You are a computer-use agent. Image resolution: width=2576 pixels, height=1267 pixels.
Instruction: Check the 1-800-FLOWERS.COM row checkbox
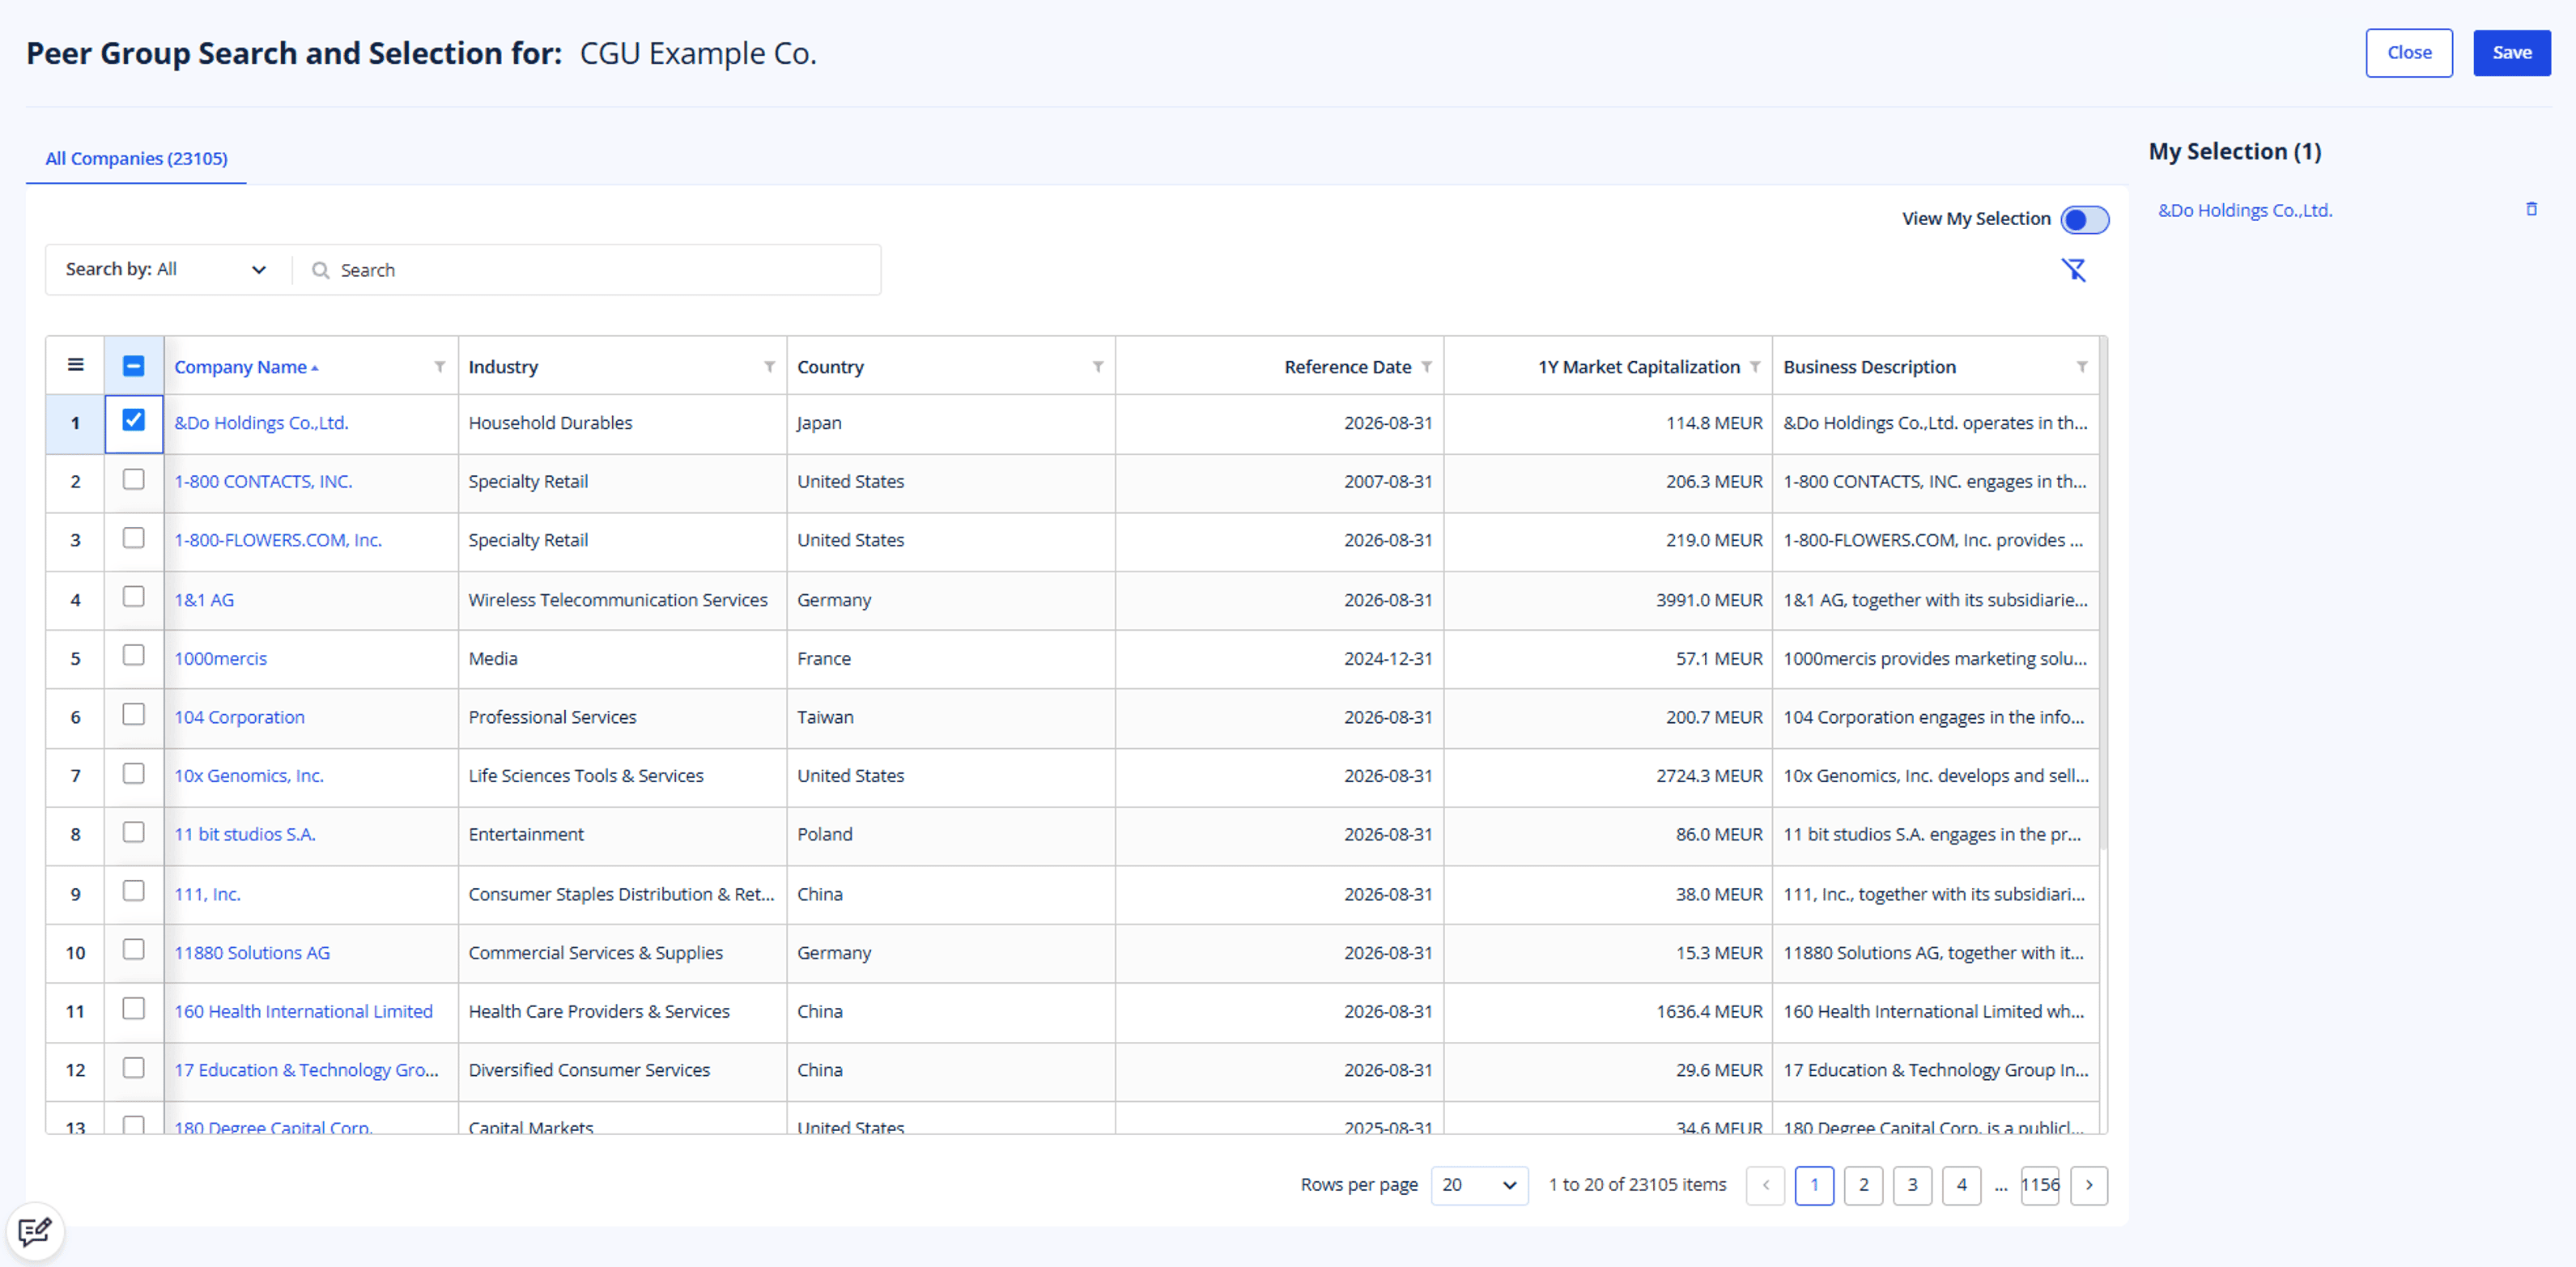133,538
